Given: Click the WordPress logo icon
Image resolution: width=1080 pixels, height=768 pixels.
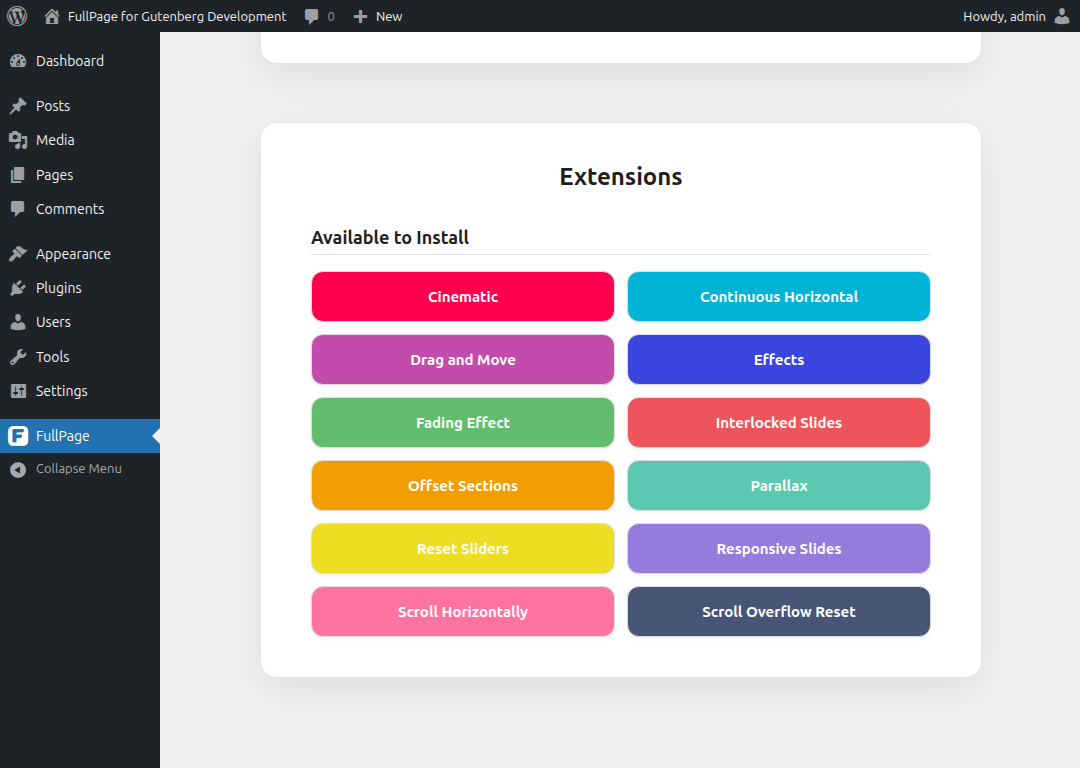Looking at the screenshot, I should click(x=17, y=16).
